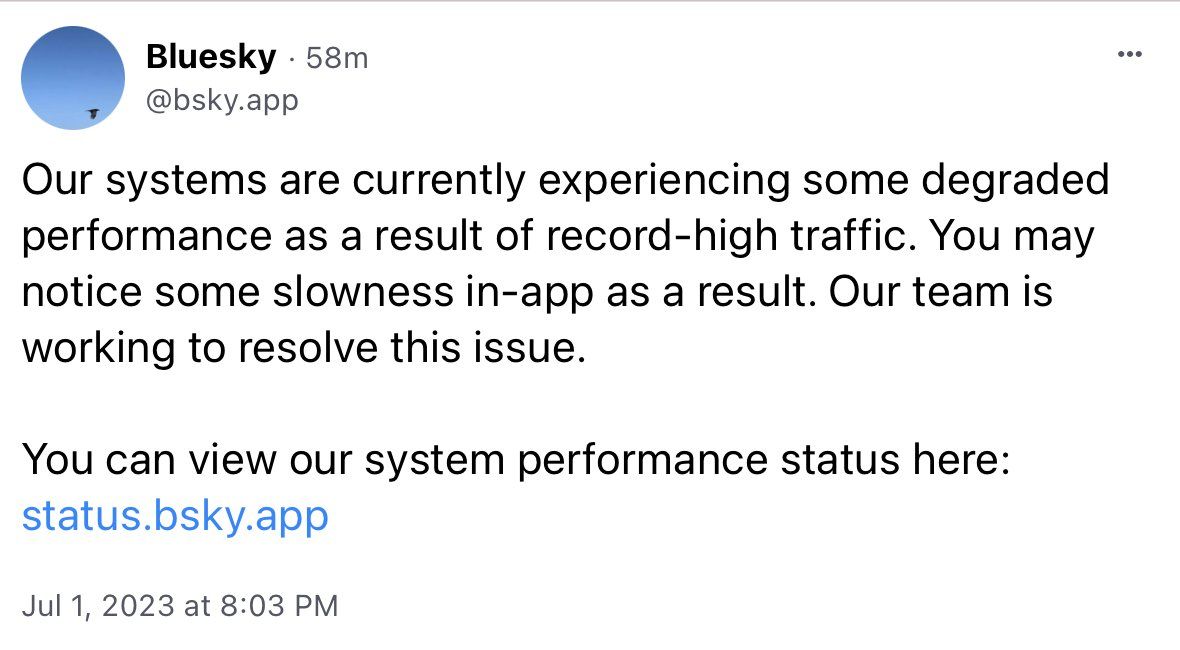
Task: Open the three-dot post options menu
Action: click(x=1130, y=53)
